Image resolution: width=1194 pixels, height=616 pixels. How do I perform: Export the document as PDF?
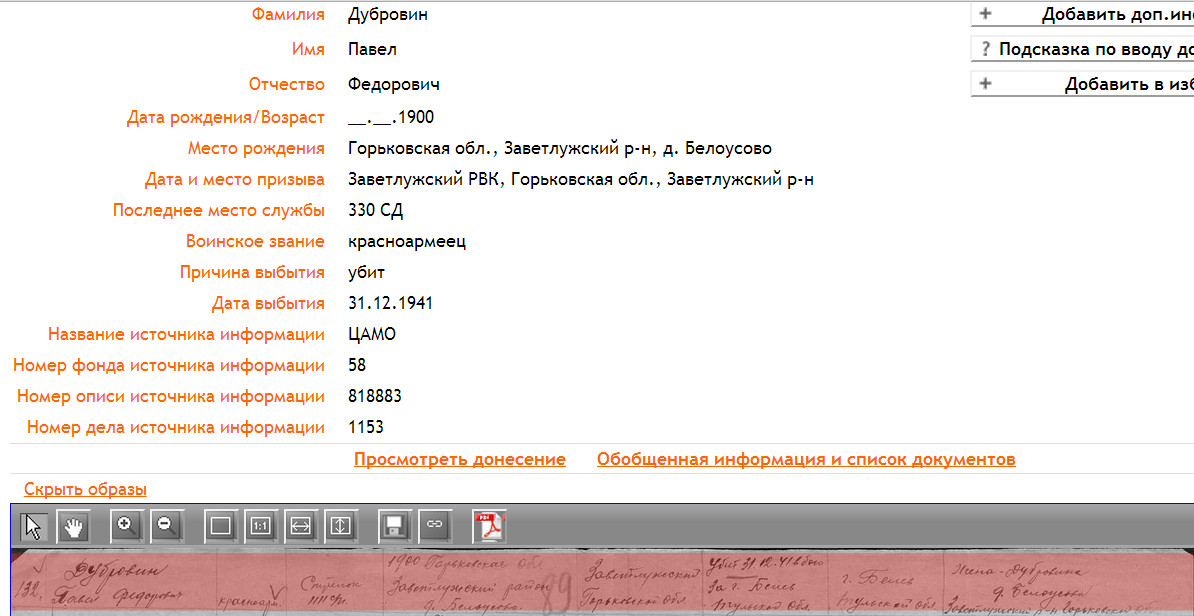pos(489,525)
